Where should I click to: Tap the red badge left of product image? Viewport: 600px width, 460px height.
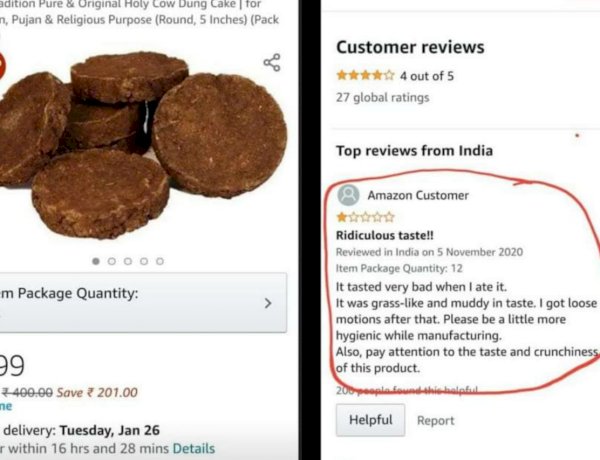2,66
